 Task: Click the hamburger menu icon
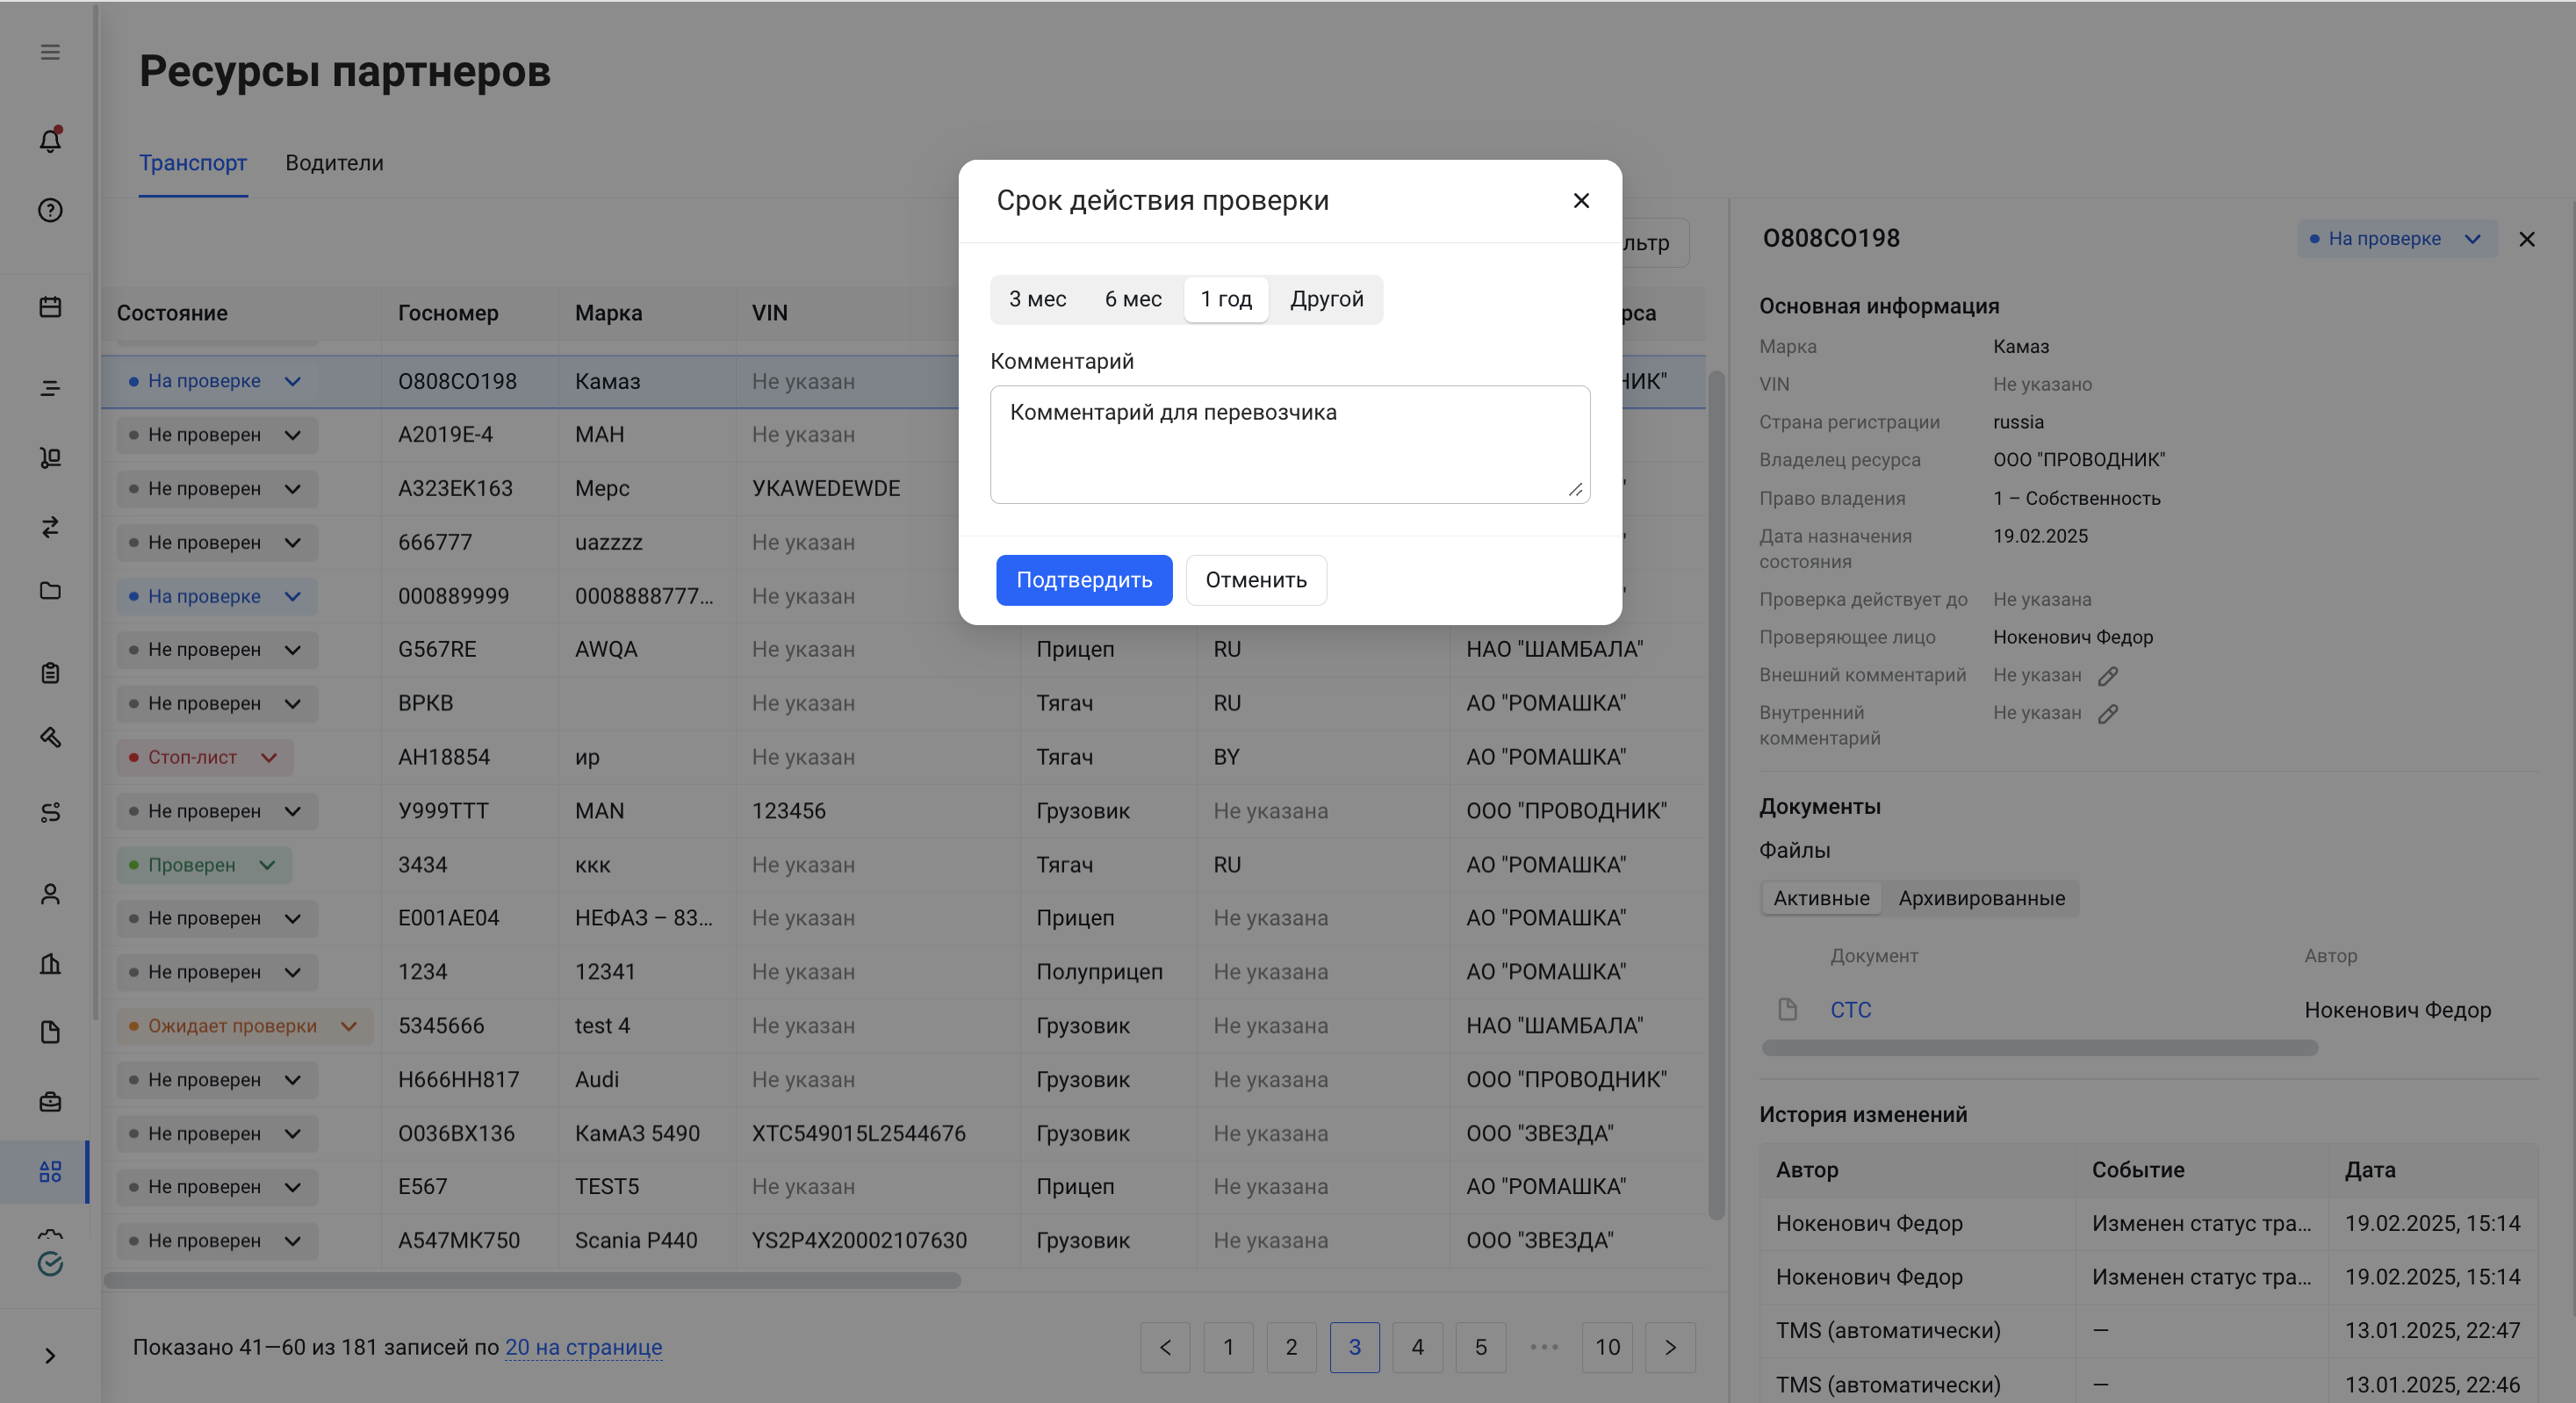click(50, 52)
